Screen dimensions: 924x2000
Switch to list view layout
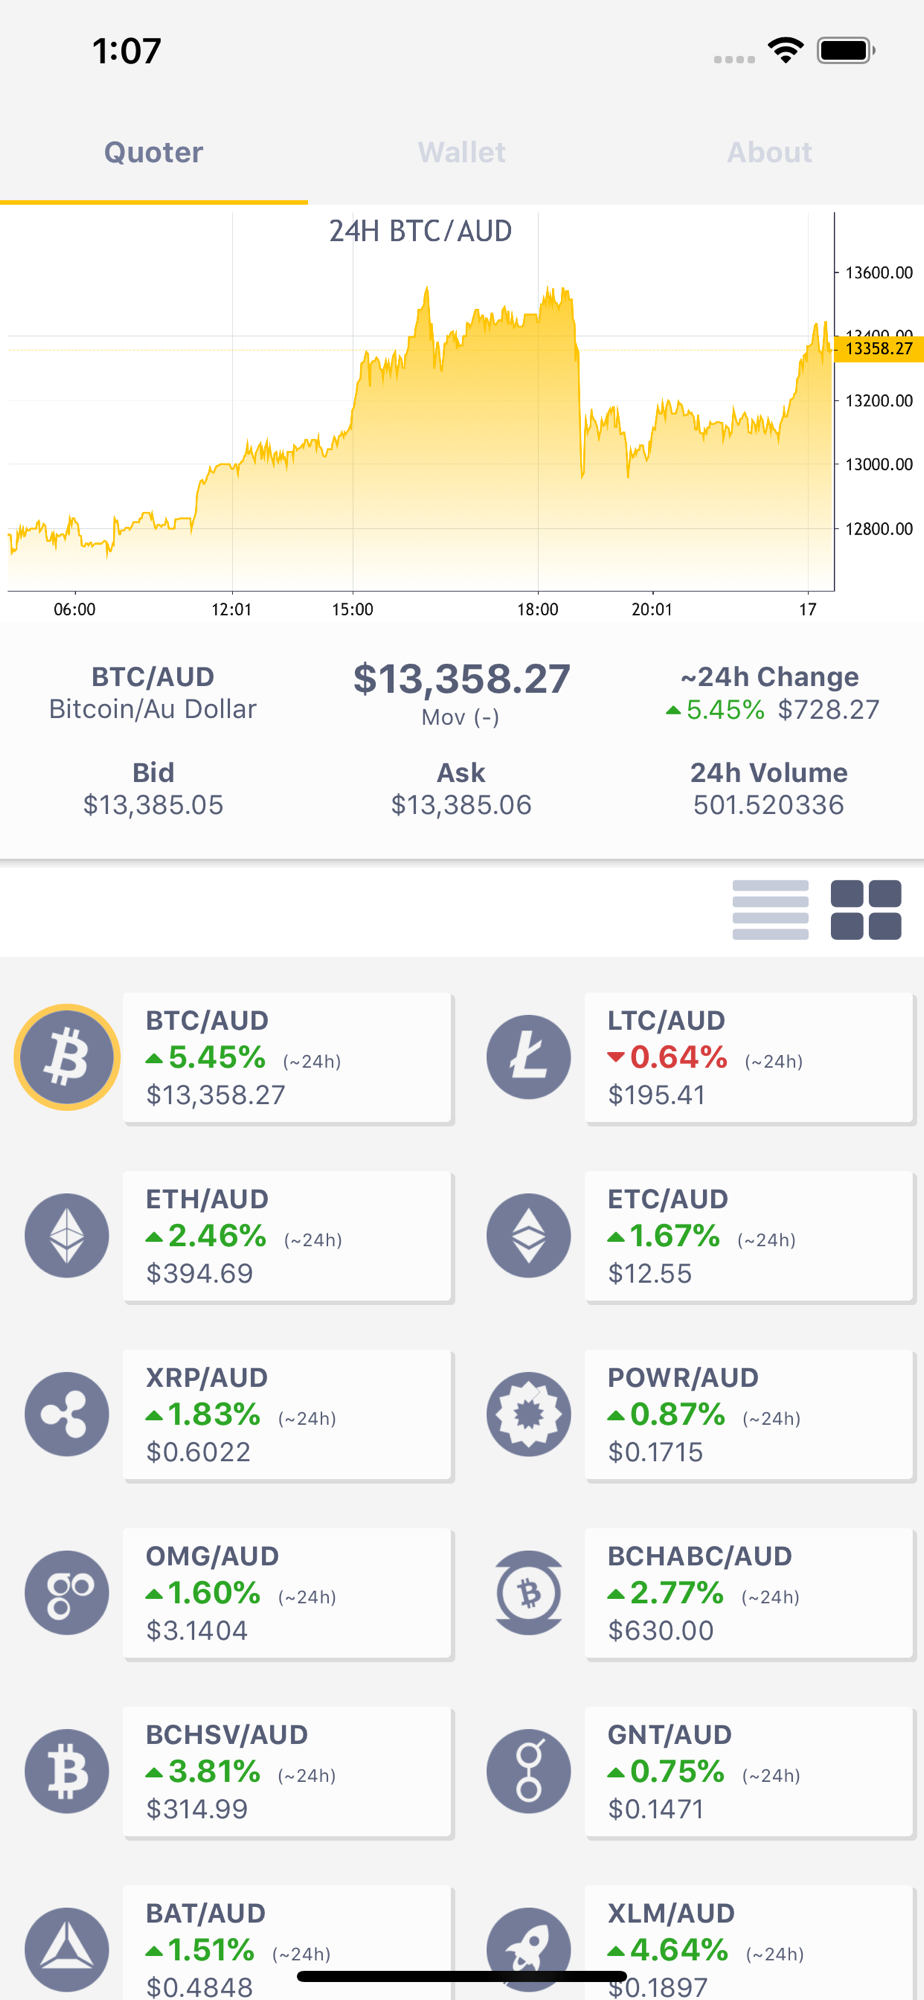coord(770,910)
